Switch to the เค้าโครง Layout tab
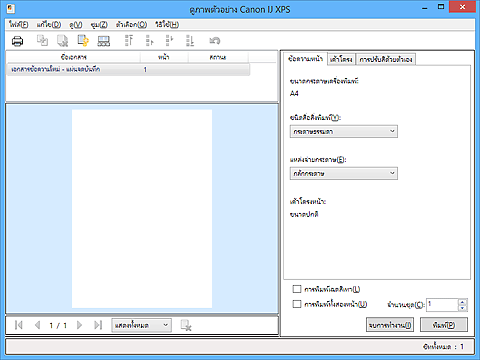Viewport: 480px width, 360px height. point(341,59)
